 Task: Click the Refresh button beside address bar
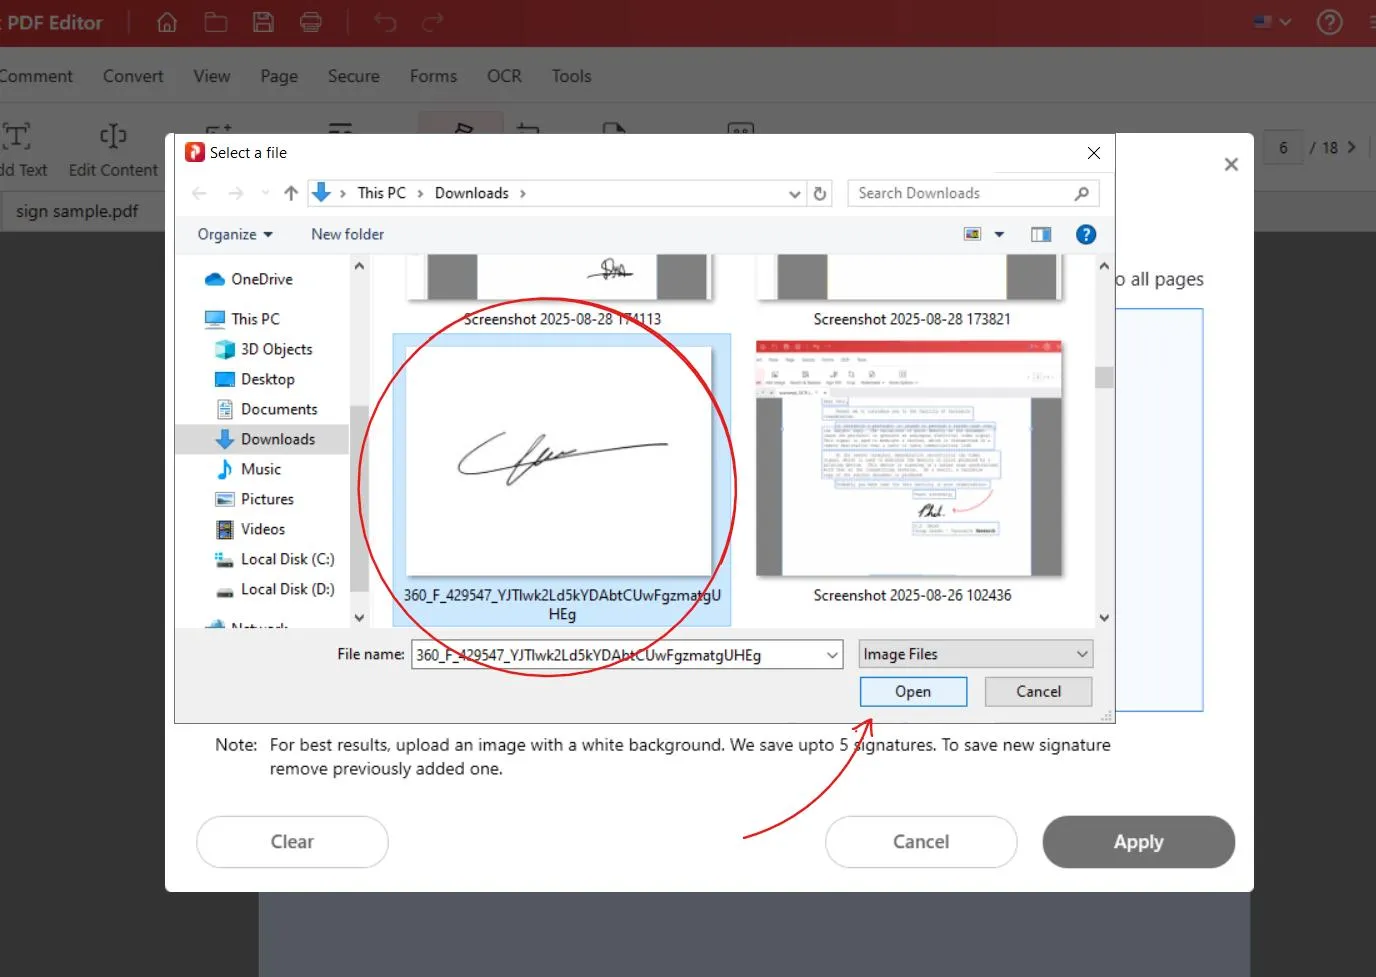click(820, 193)
